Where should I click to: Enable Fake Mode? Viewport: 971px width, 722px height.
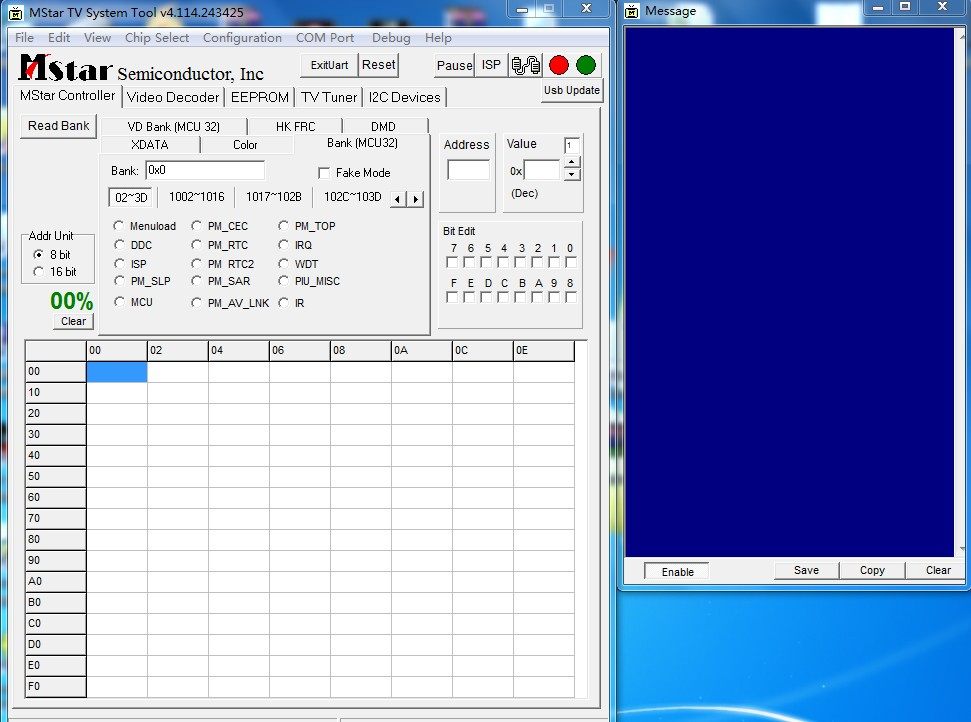click(x=324, y=172)
